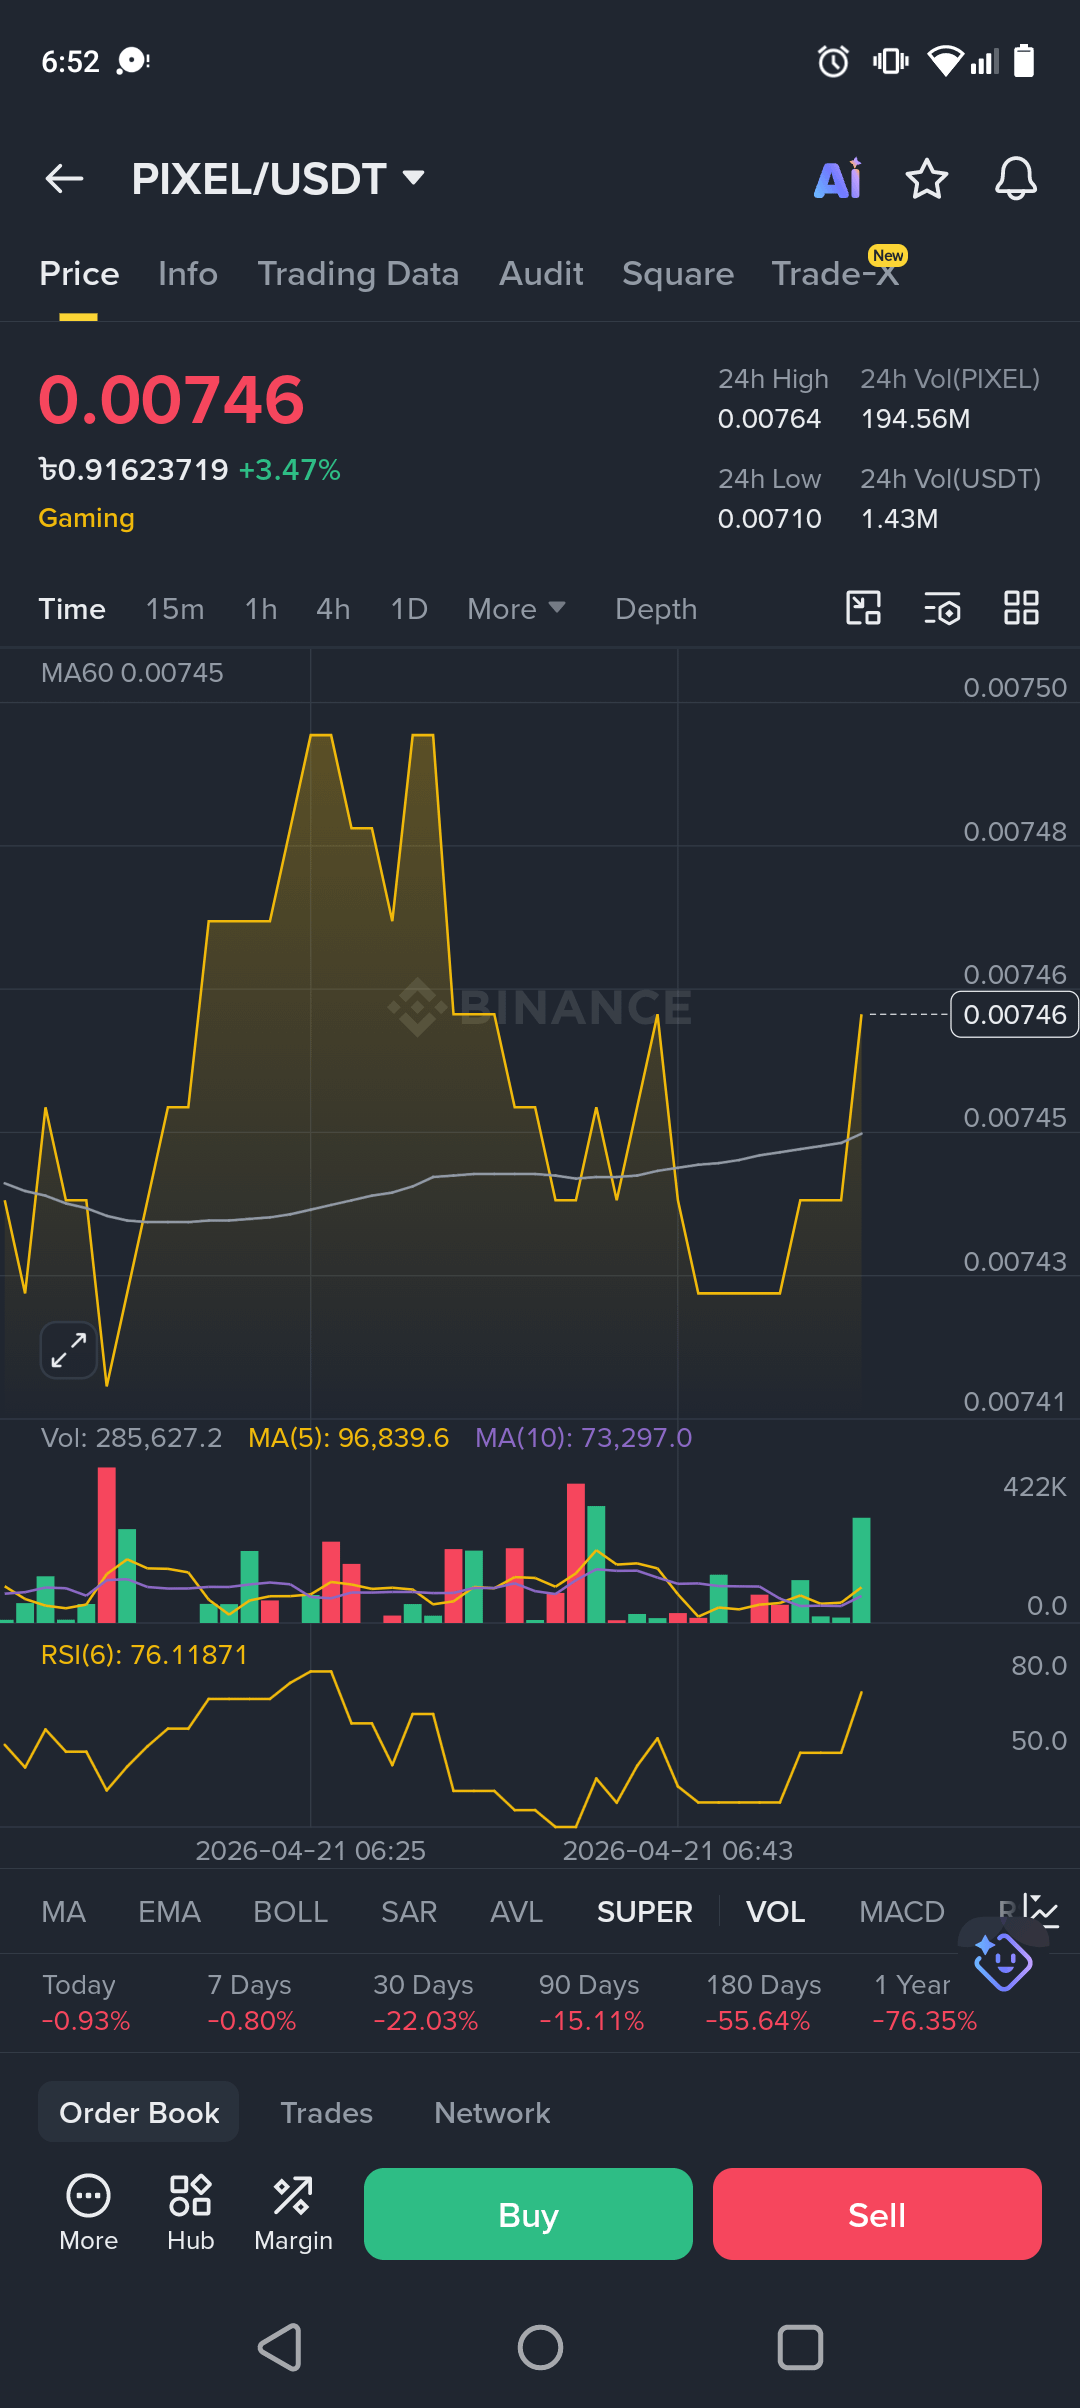Viewport: 1080px width, 2408px height.
Task: Tap the floating AI chatbot icon
Action: (x=1003, y=1961)
